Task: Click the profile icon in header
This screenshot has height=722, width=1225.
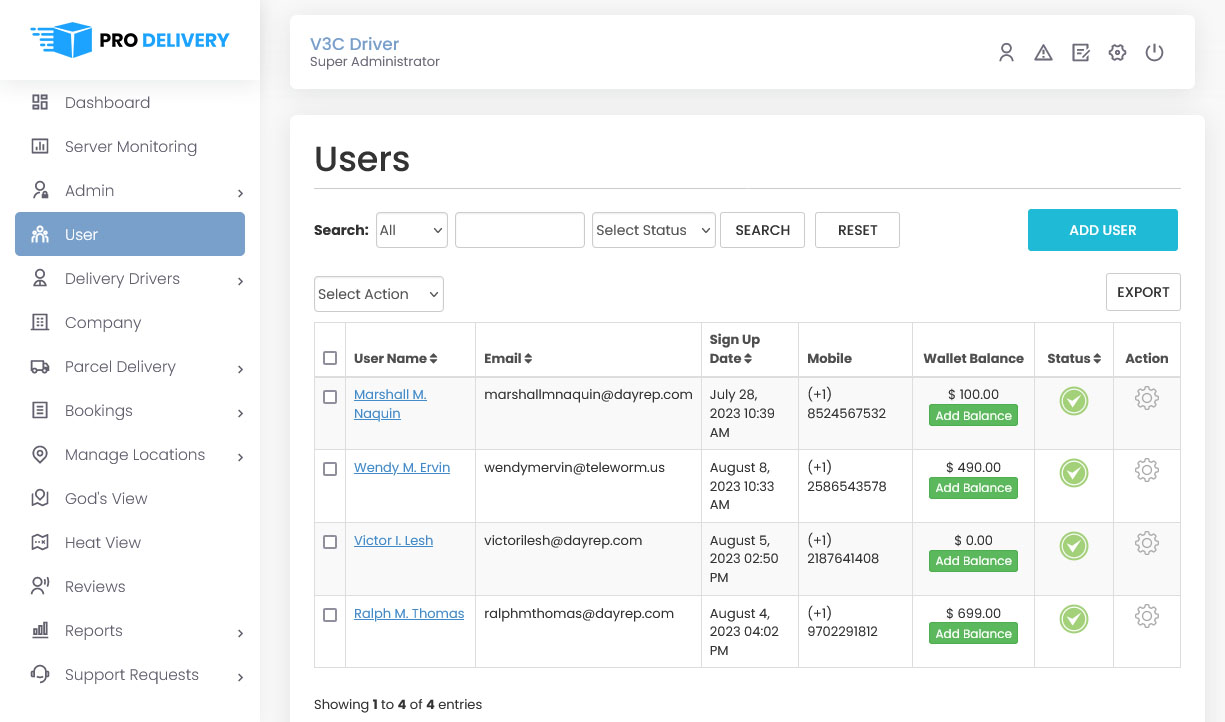Action: [x=1006, y=53]
